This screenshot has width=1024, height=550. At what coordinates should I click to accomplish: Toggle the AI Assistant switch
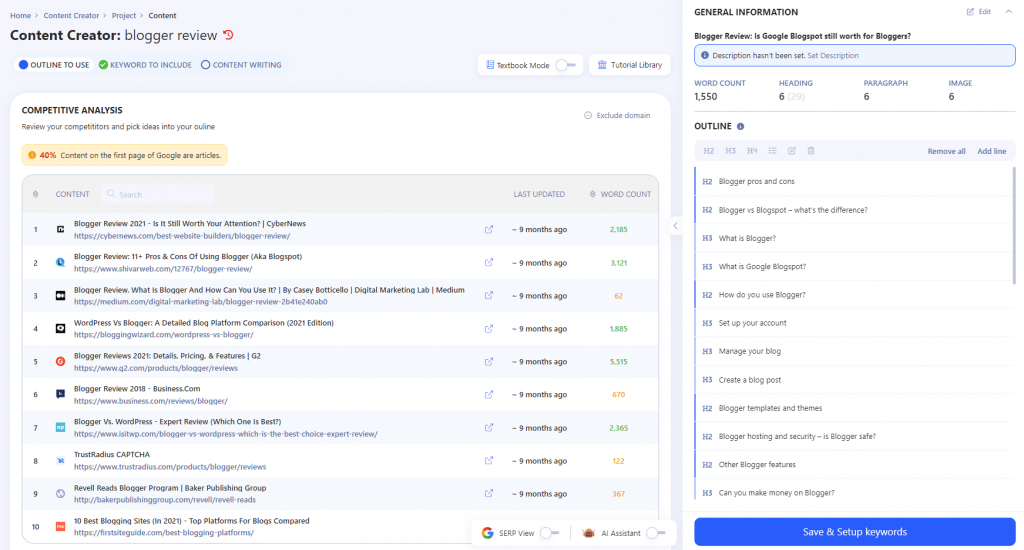(656, 533)
